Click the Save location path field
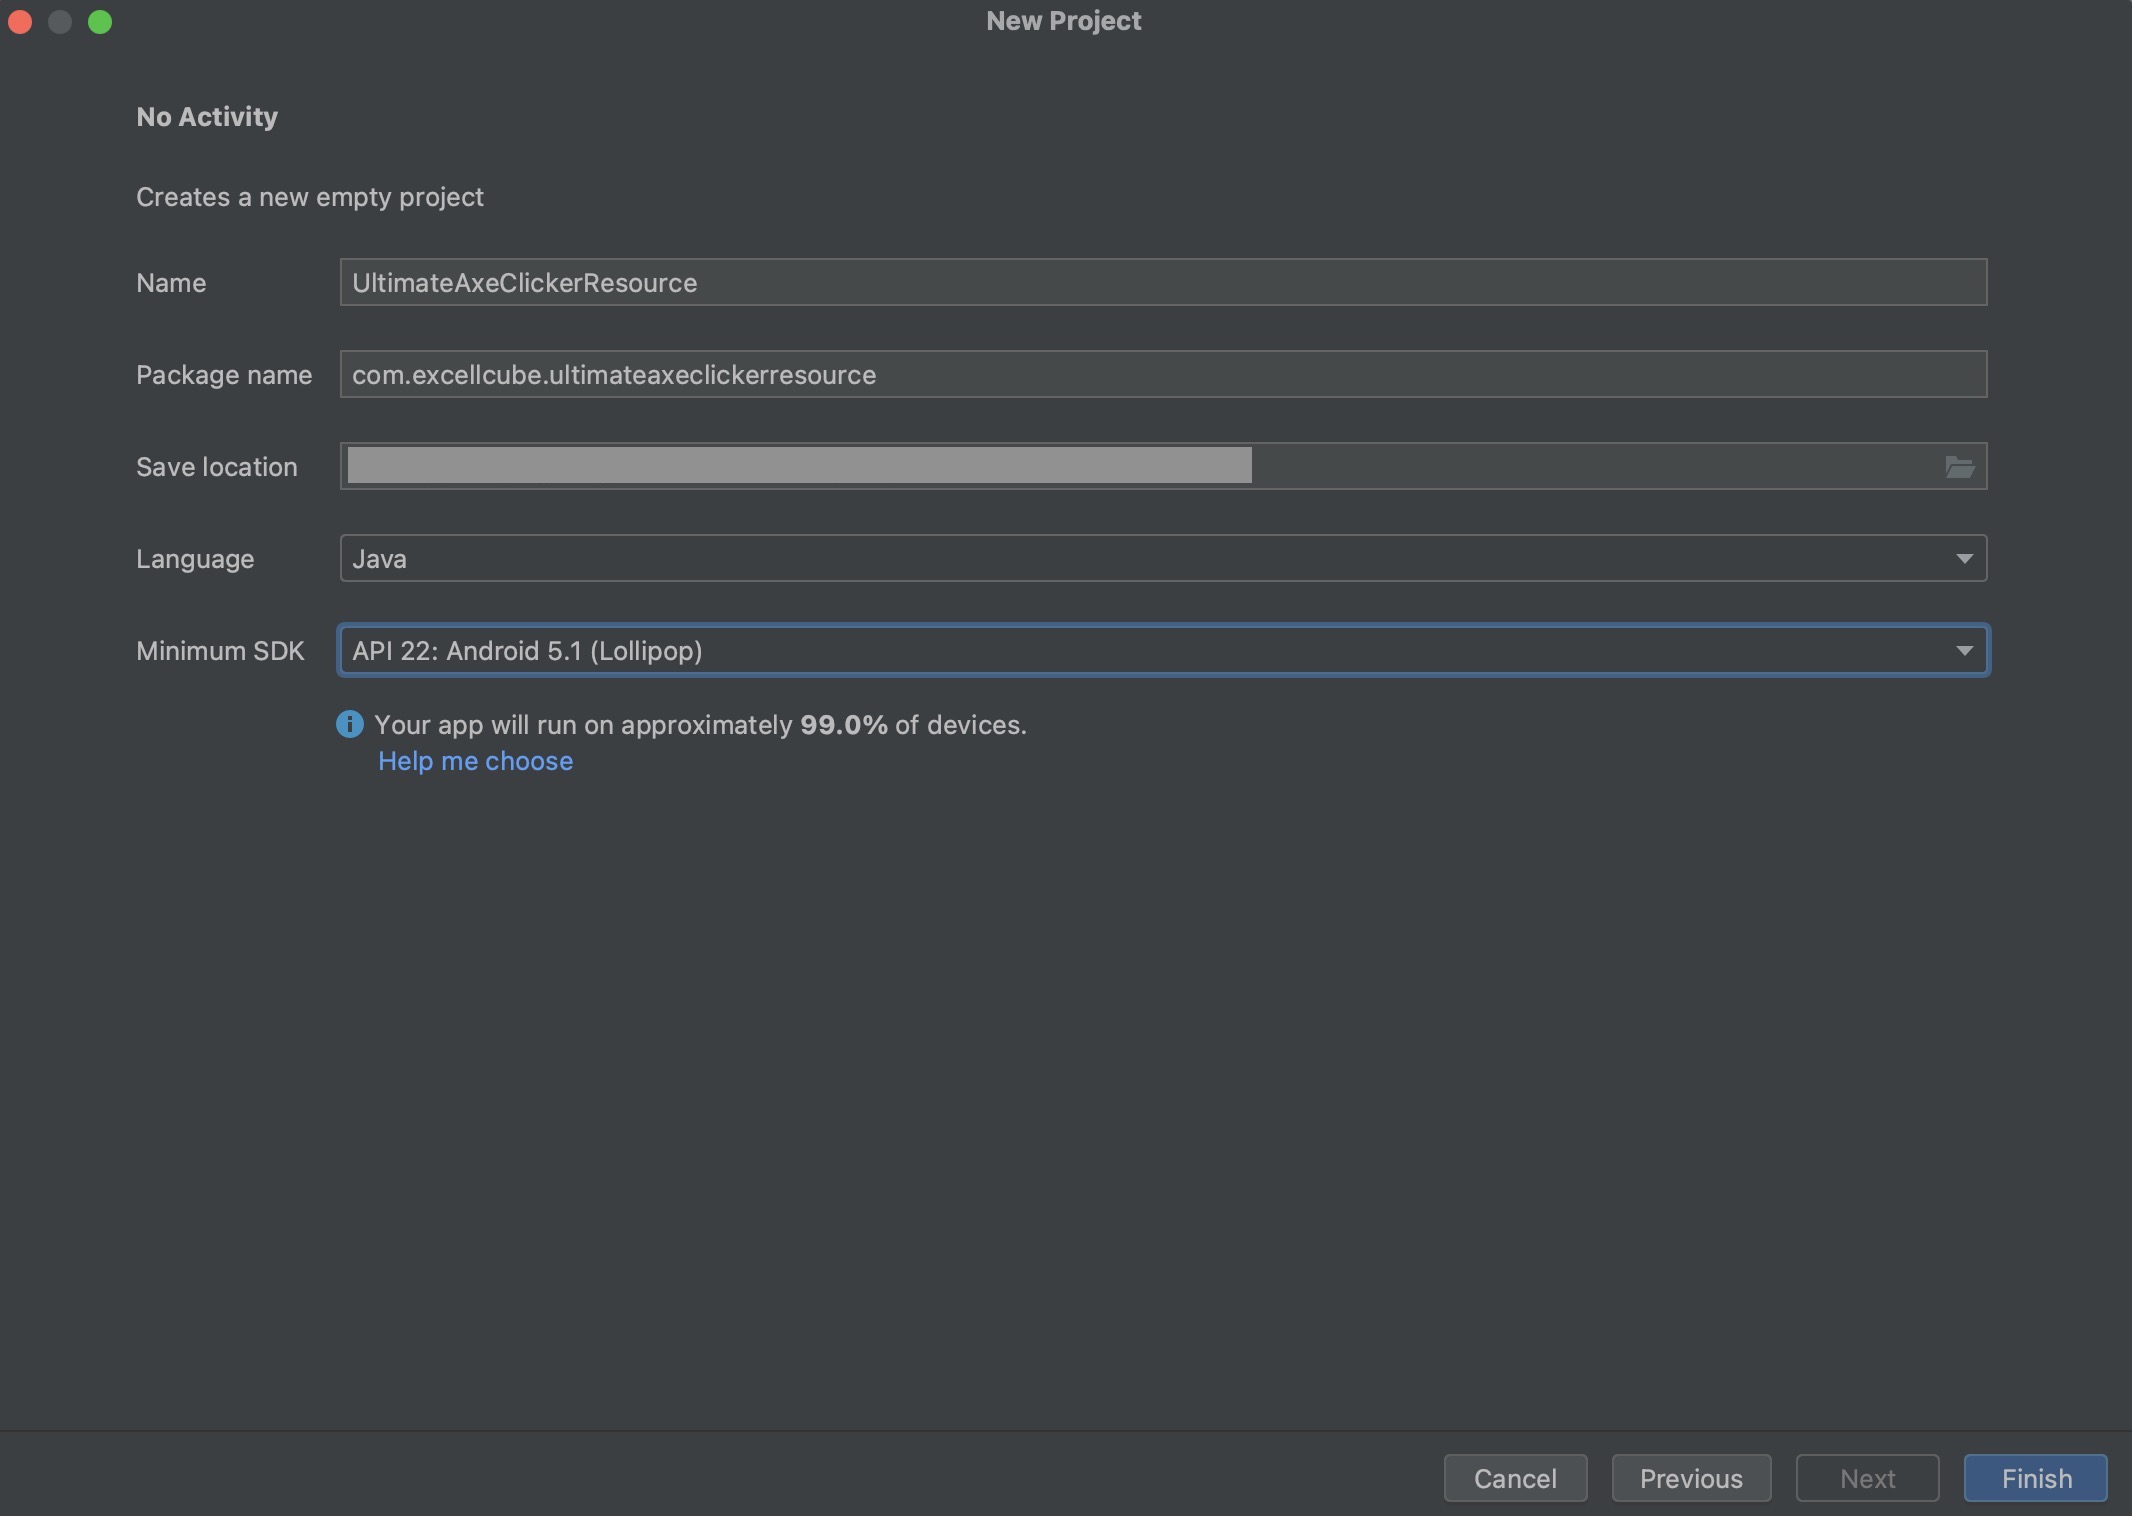2132x1516 pixels. point(1100,467)
